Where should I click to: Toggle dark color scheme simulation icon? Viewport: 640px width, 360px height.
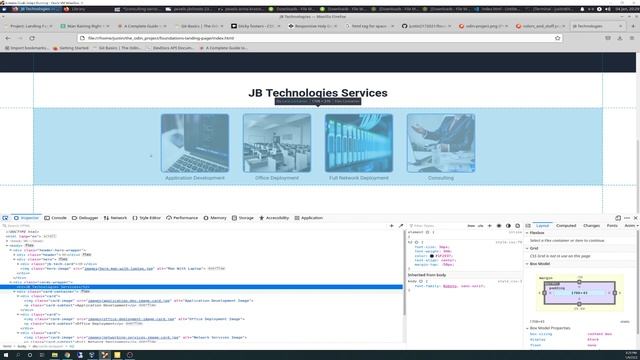coord(508,226)
